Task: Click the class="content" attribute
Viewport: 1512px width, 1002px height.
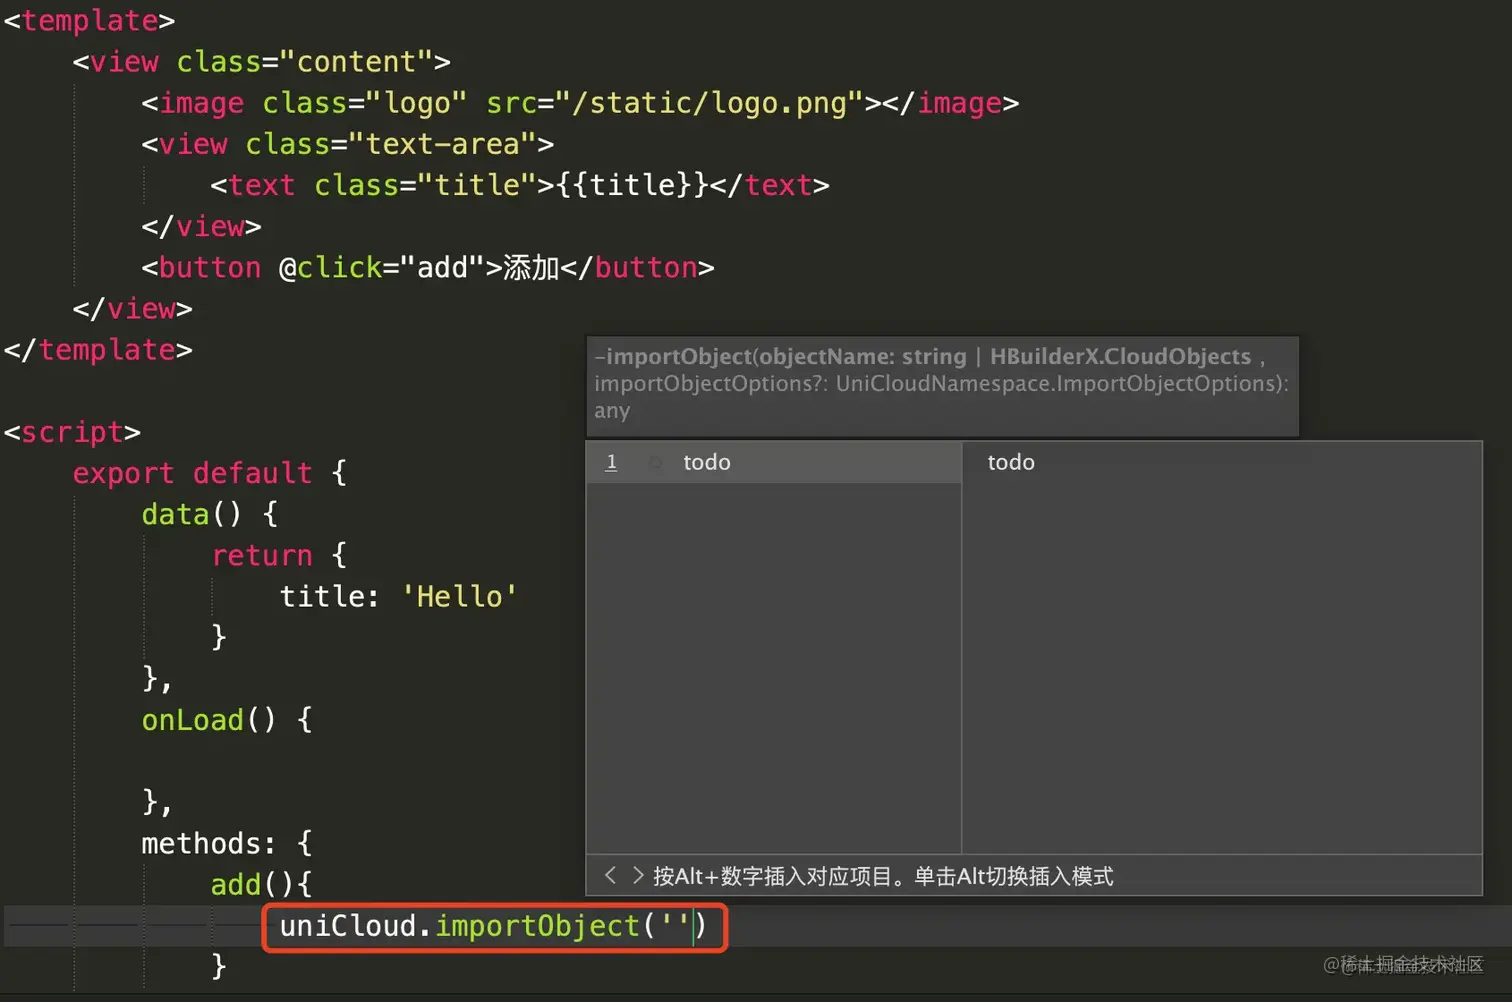Action: (x=305, y=62)
